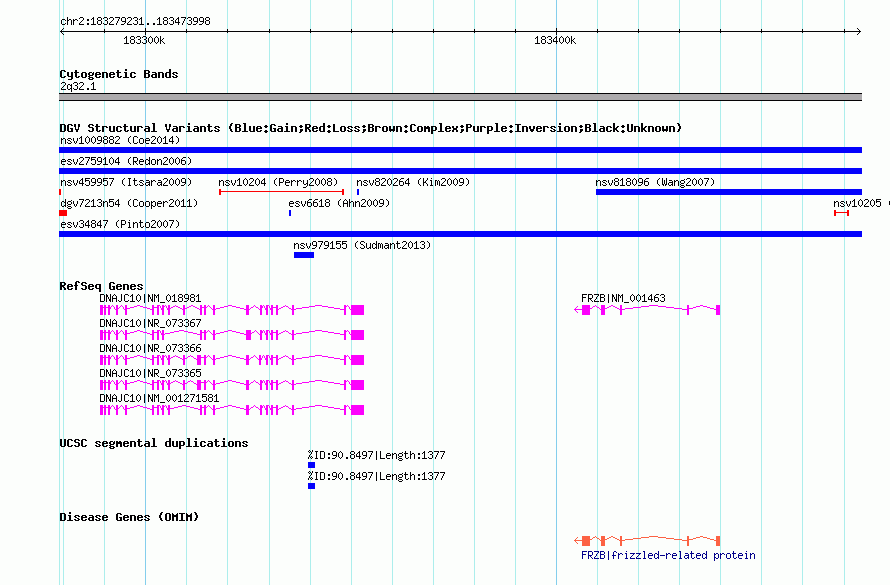Select the nsv459957 (Itsara2009) red mark
890x585 pixels.
60,192
